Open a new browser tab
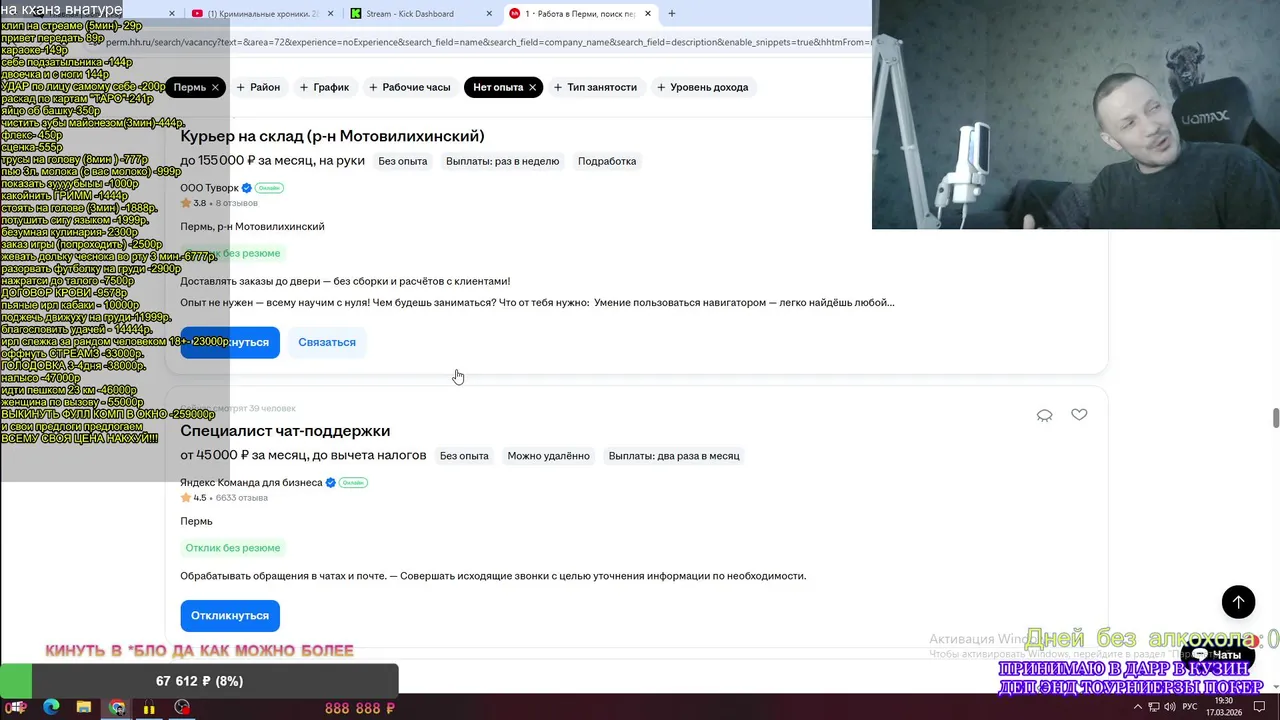The image size is (1280, 720). click(672, 14)
